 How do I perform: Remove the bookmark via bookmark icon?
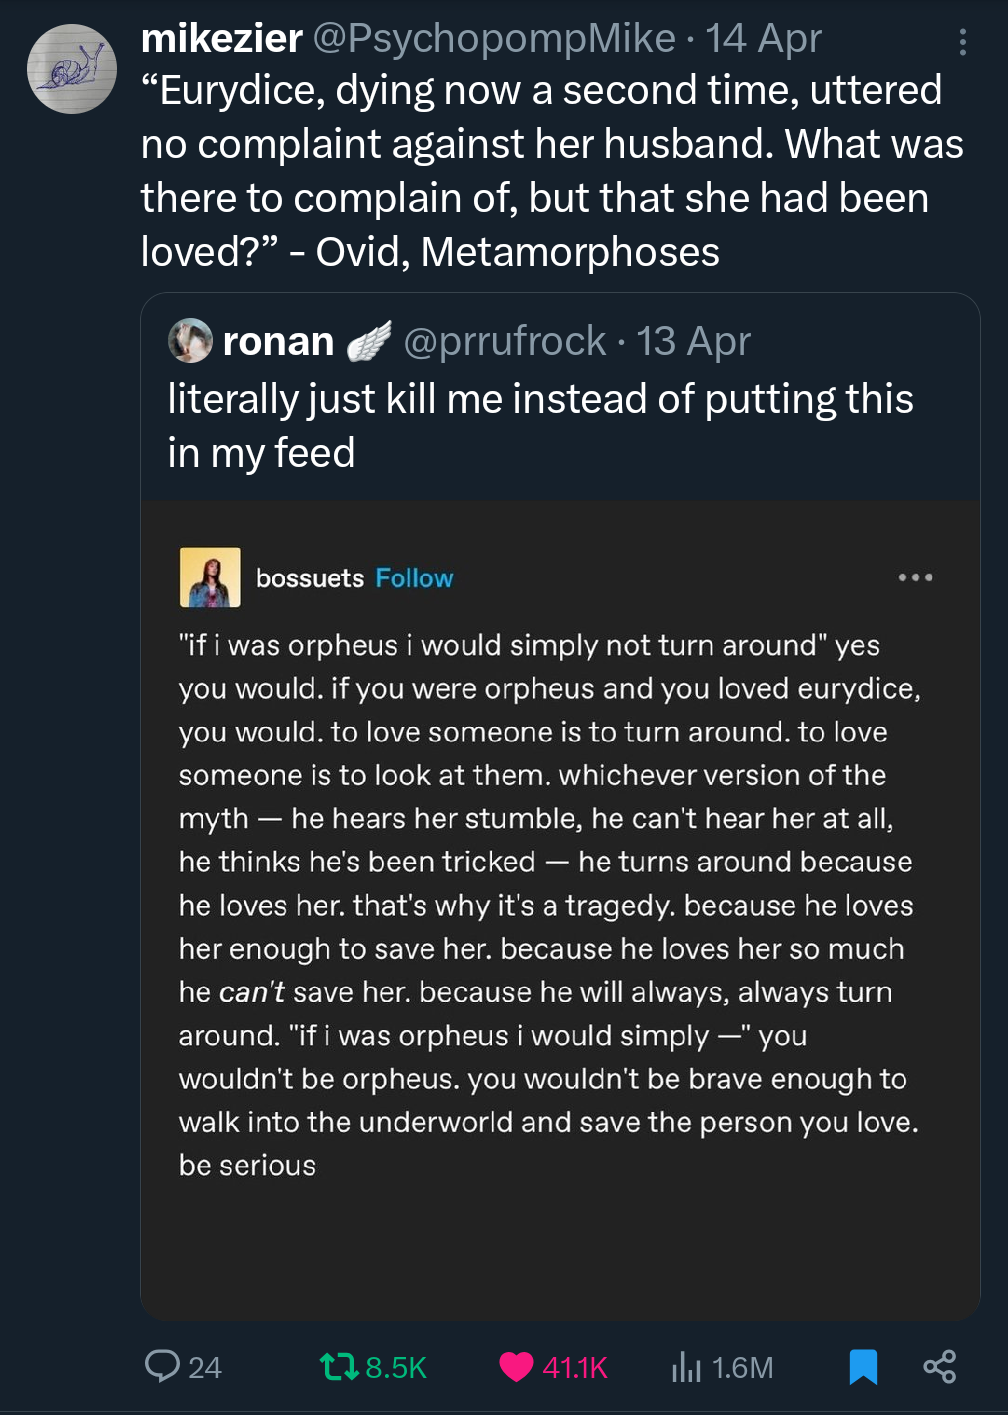pos(863,1366)
